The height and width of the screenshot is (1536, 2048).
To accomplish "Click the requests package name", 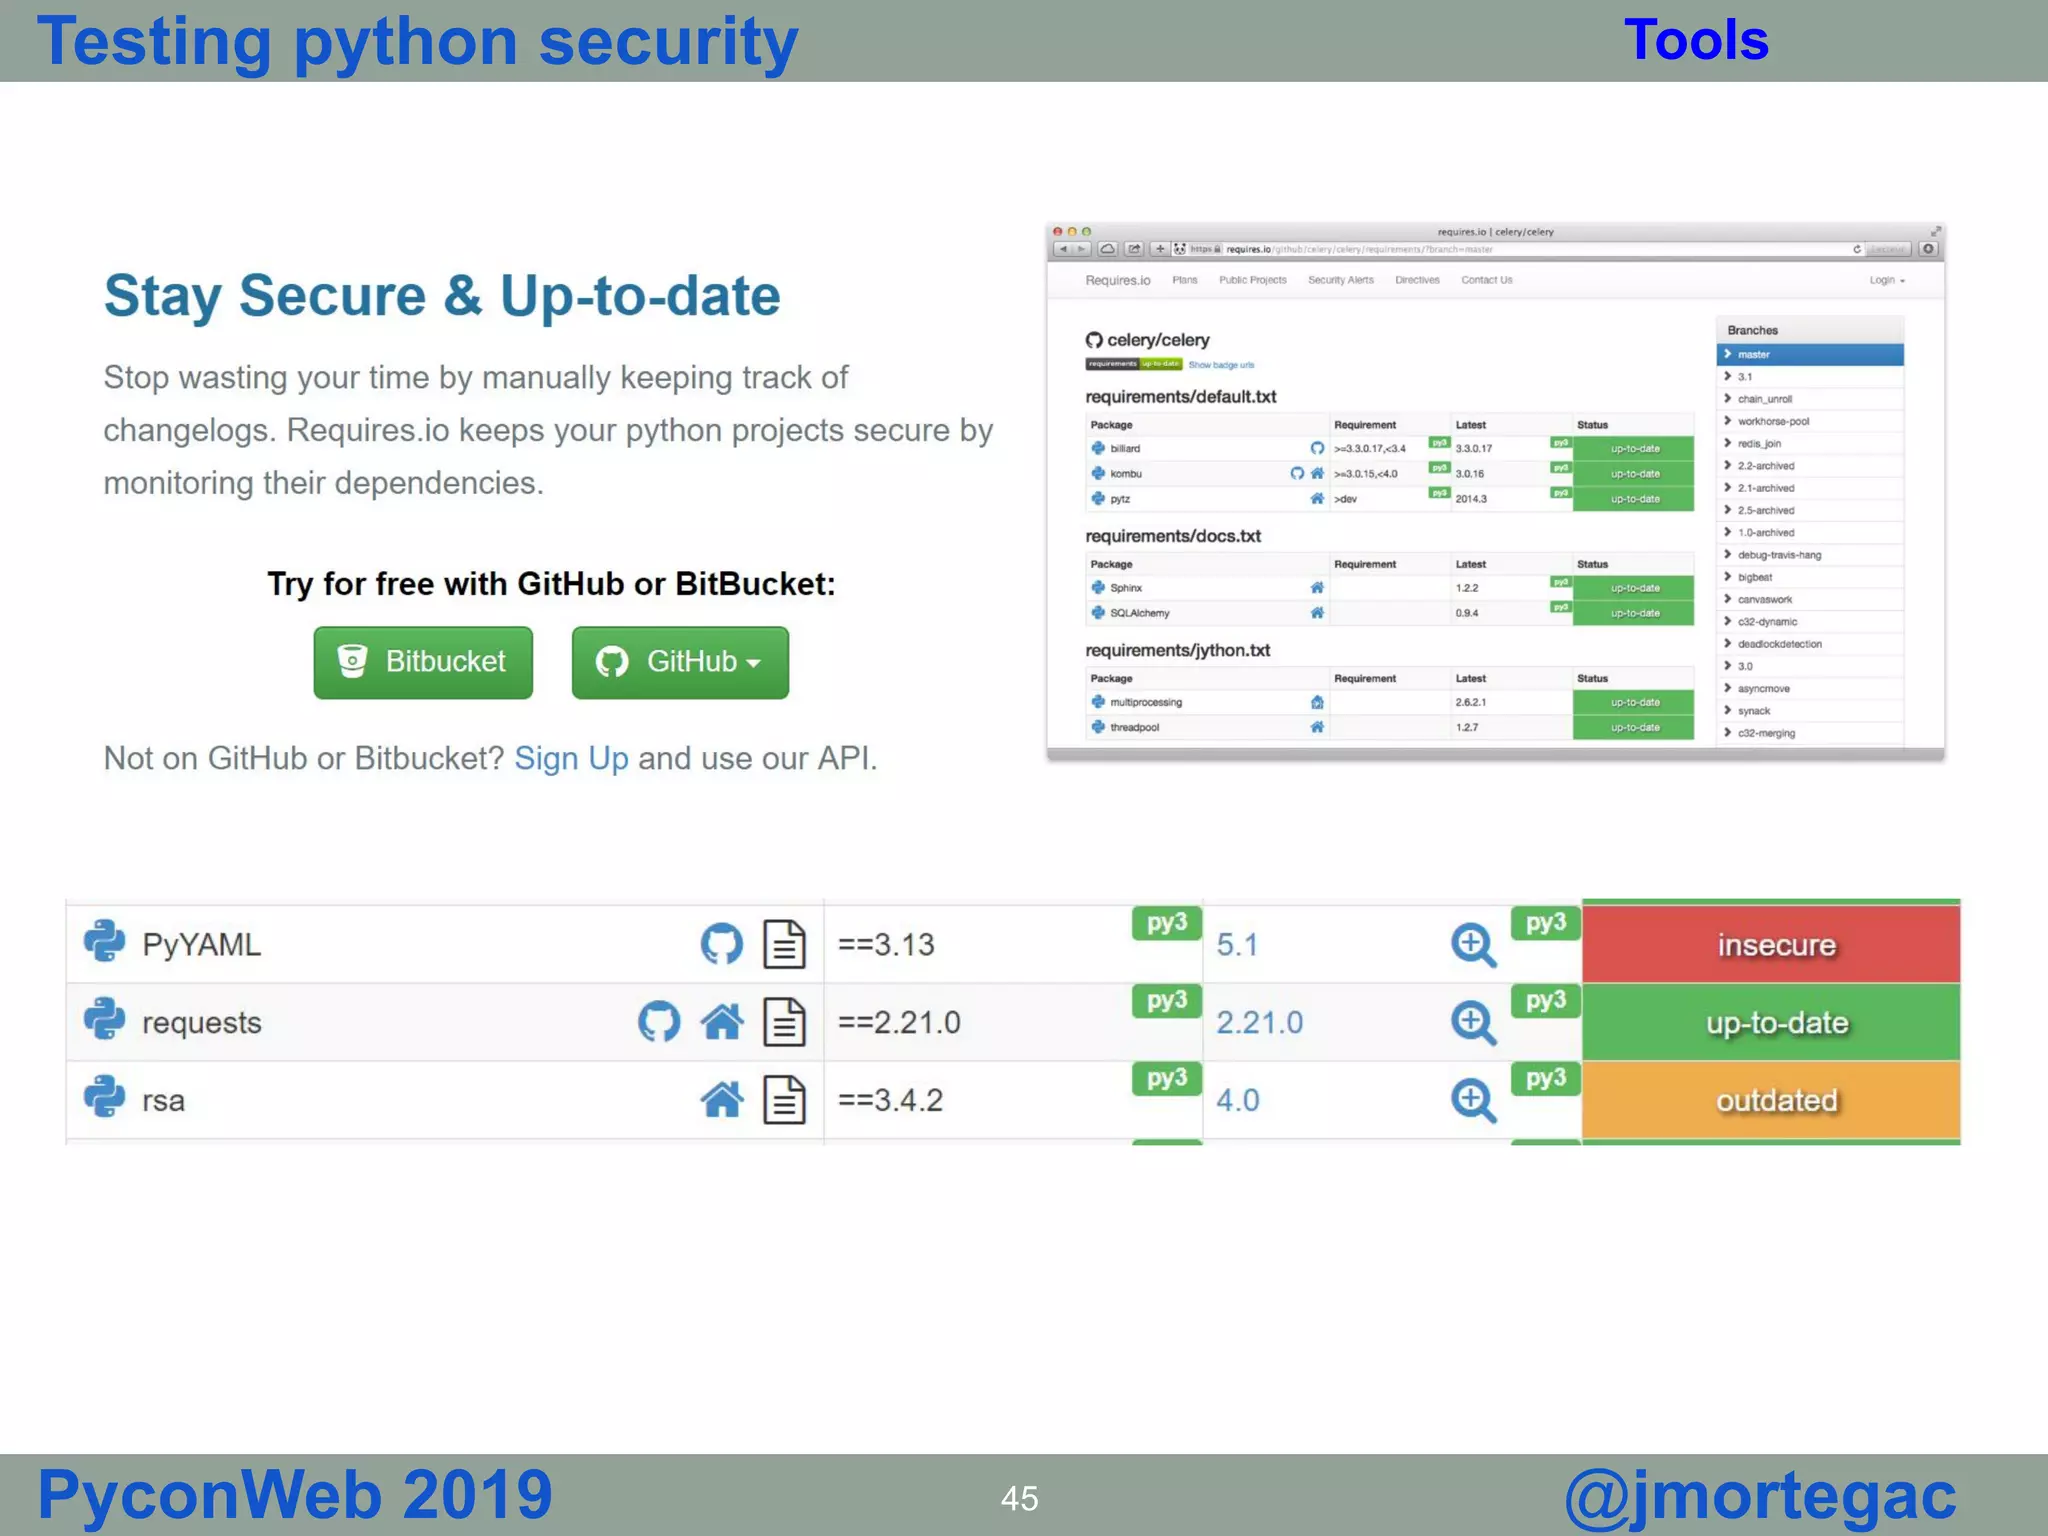I will (x=201, y=1023).
